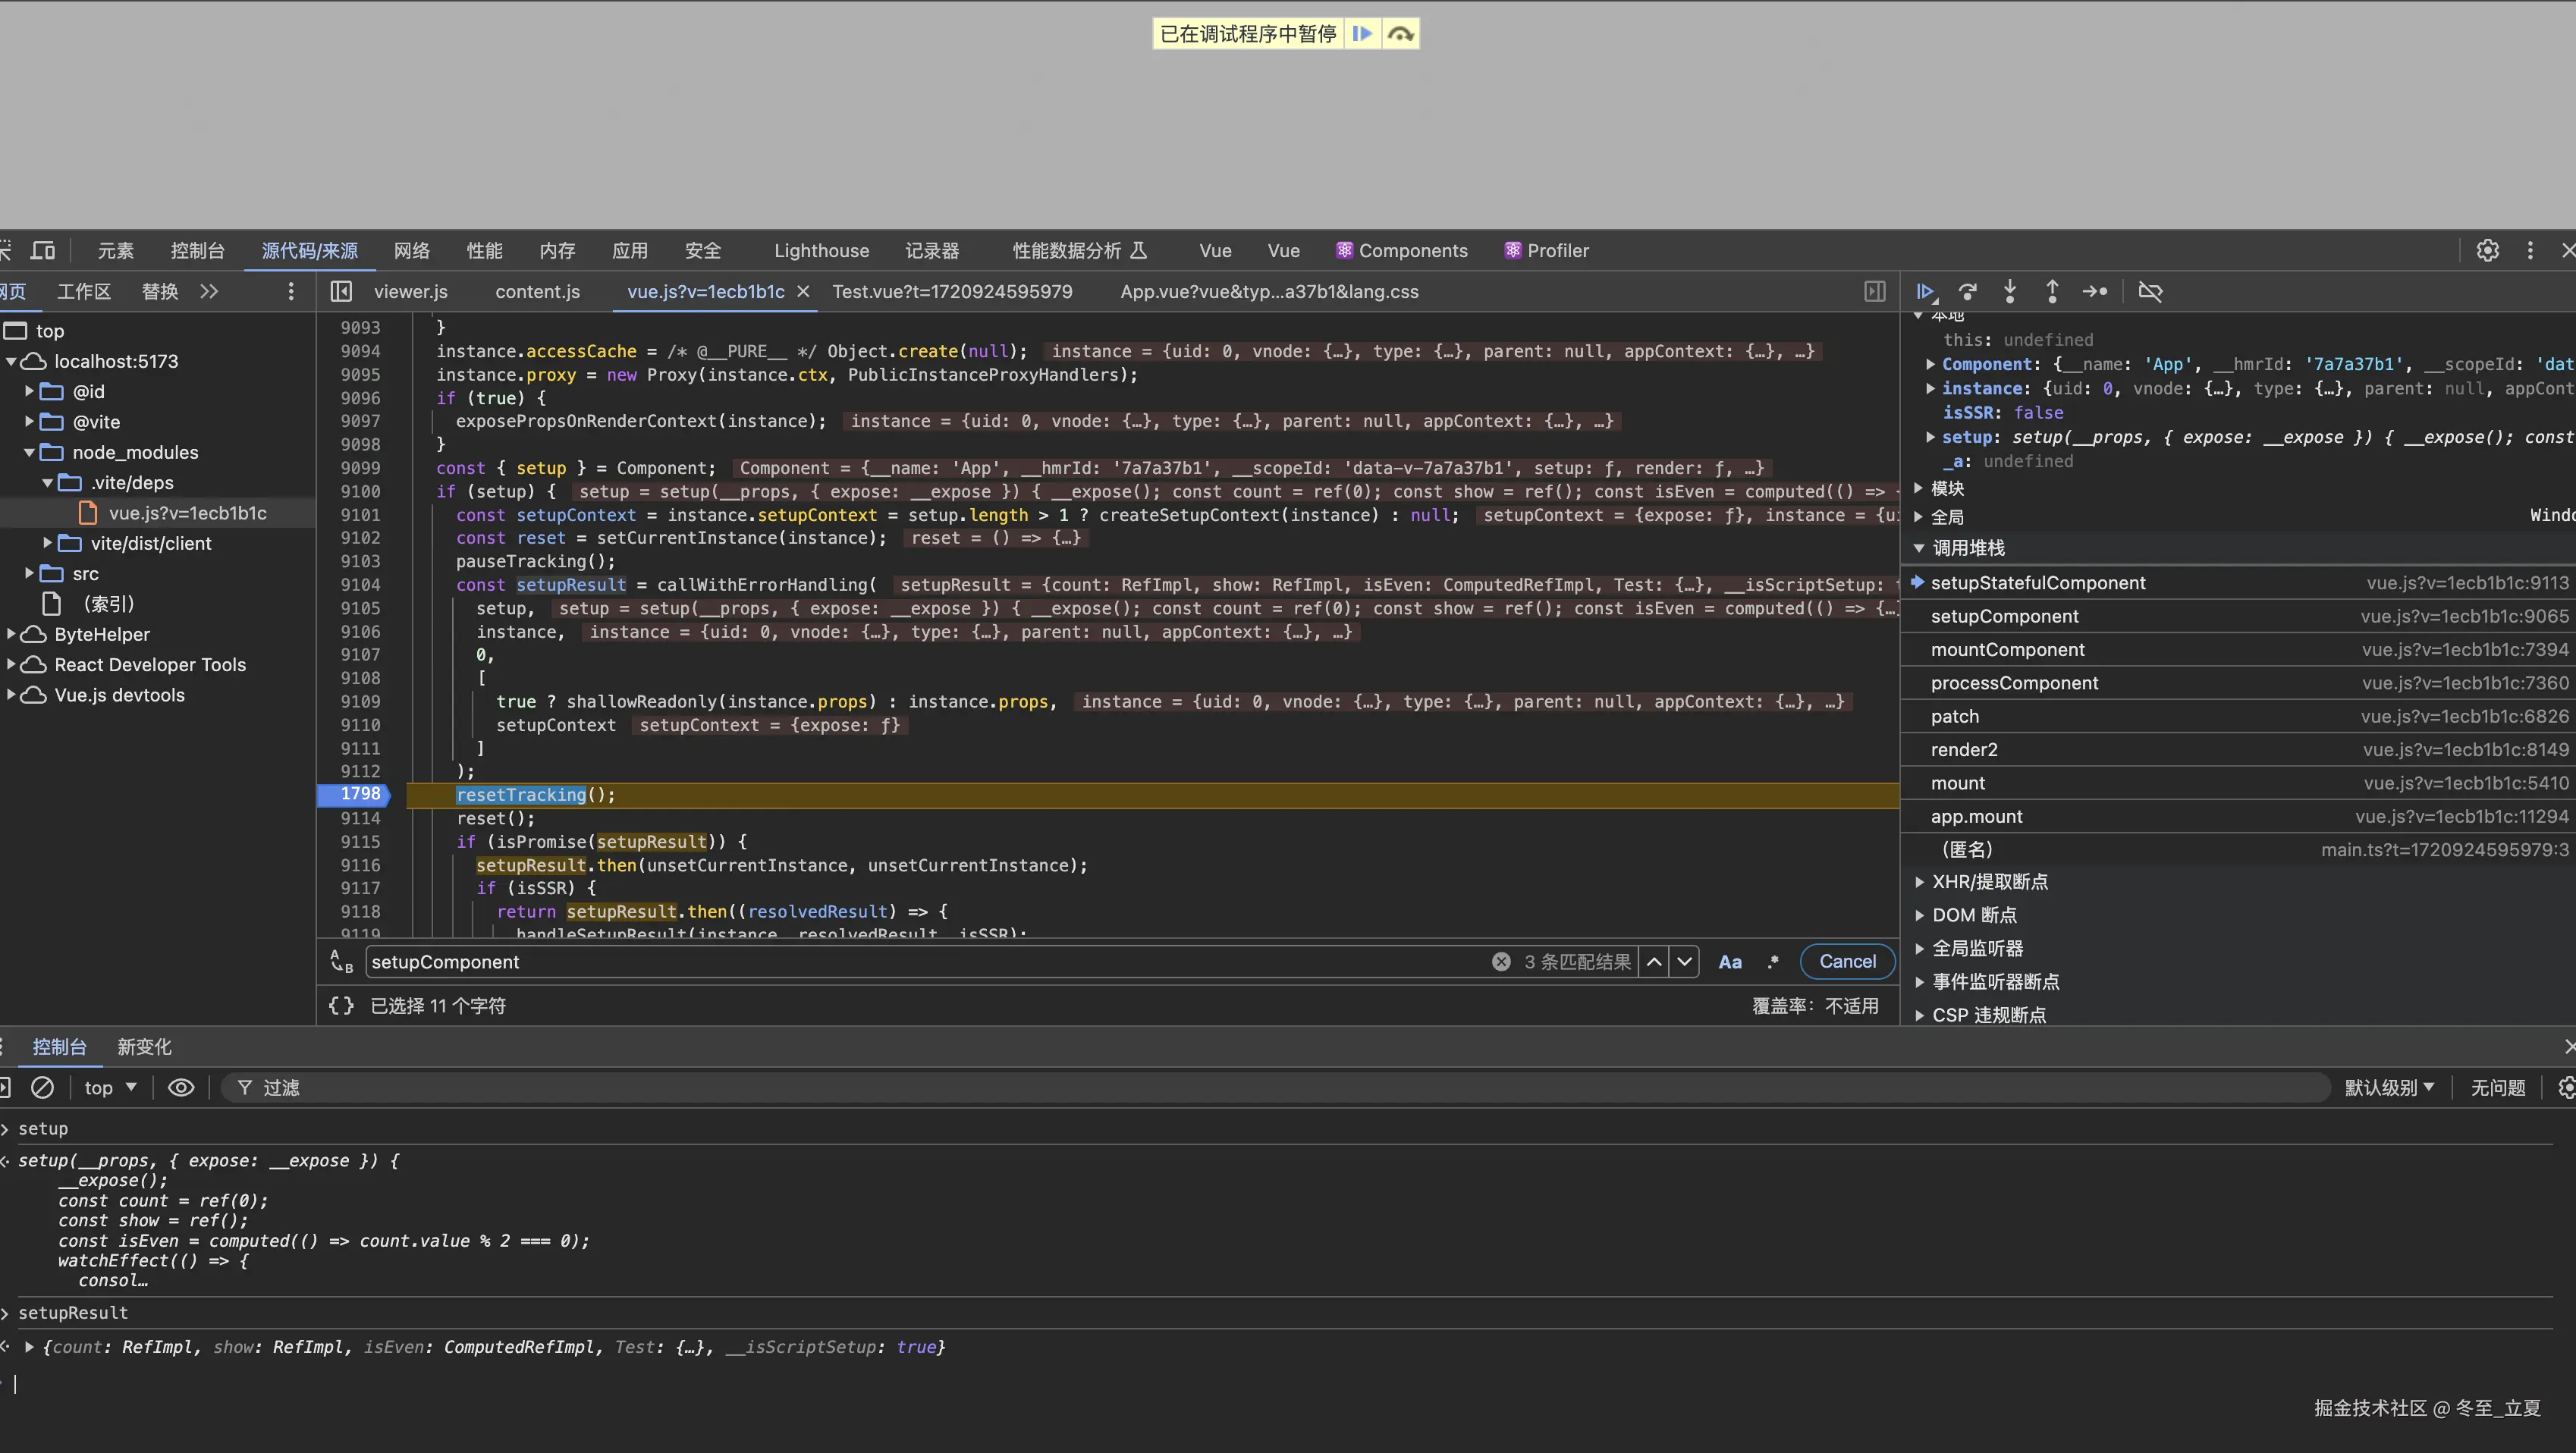
Task: Click the step into function icon
Action: 2010,292
